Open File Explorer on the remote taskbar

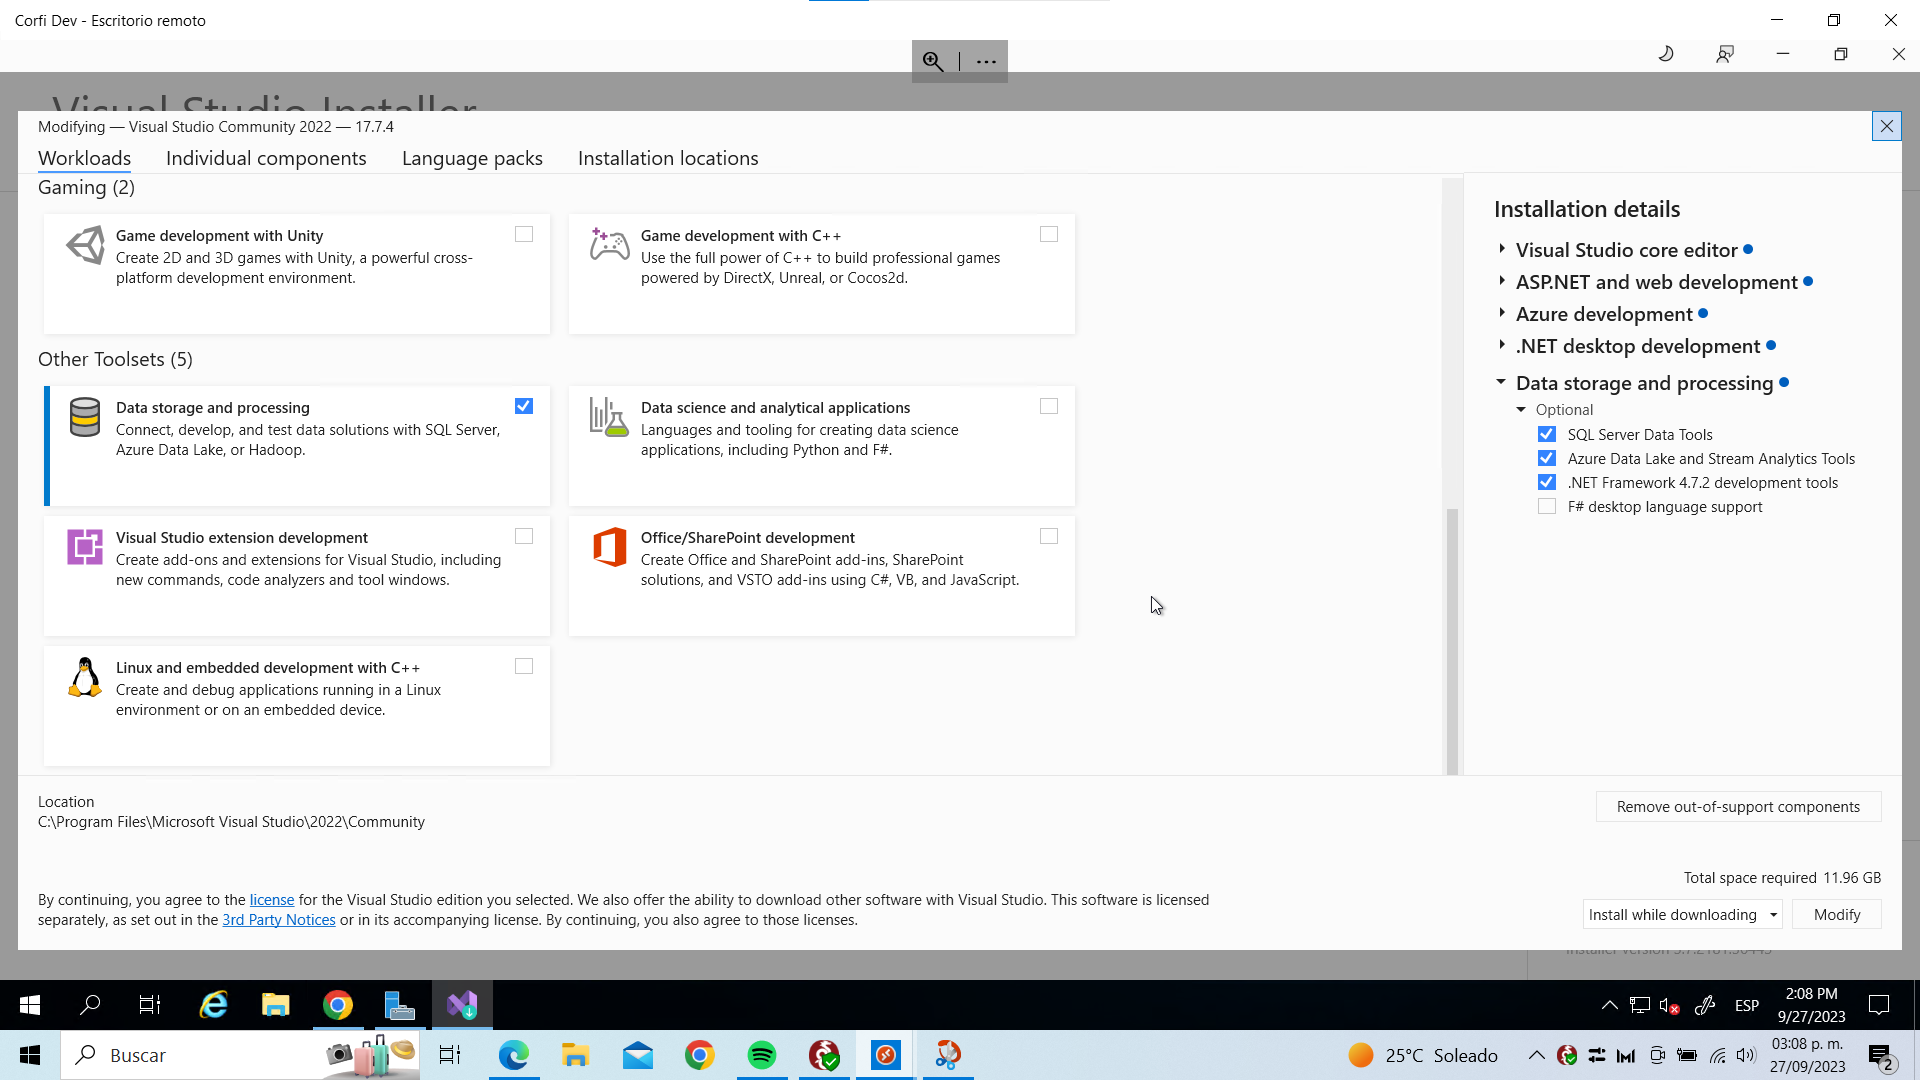coord(276,1005)
